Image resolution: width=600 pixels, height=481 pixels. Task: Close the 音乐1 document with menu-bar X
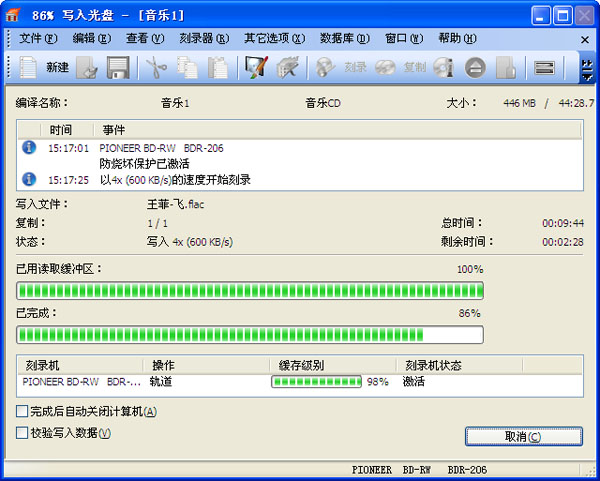pyautogui.click(x=585, y=39)
